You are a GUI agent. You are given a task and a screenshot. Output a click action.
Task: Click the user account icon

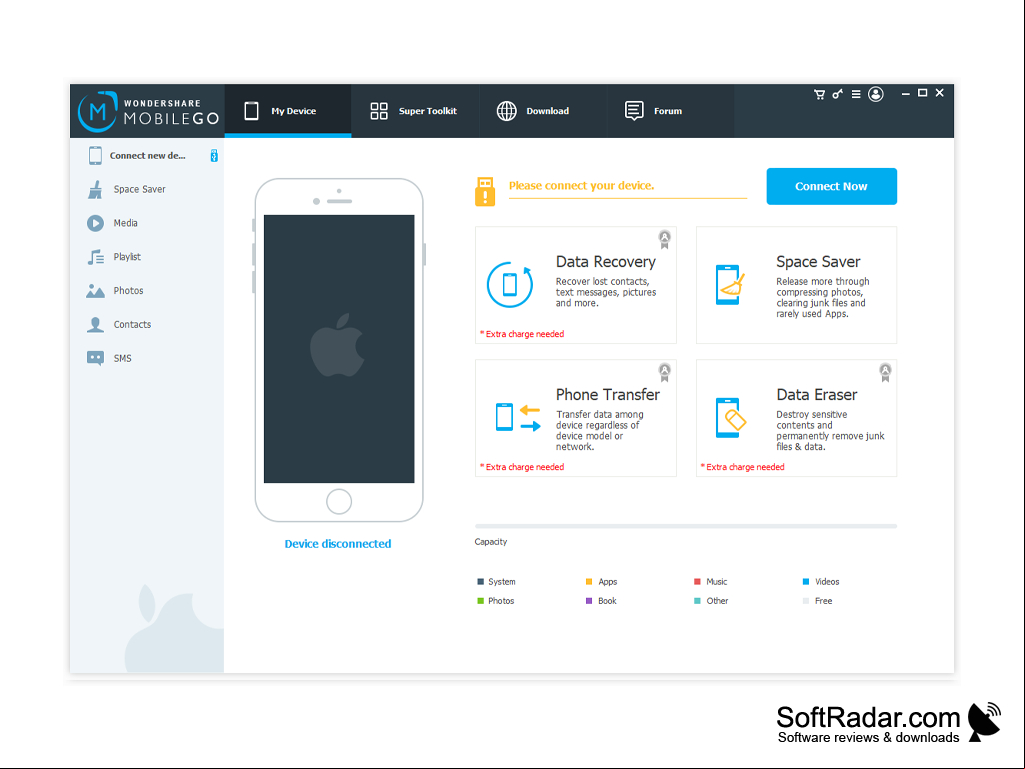876,94
